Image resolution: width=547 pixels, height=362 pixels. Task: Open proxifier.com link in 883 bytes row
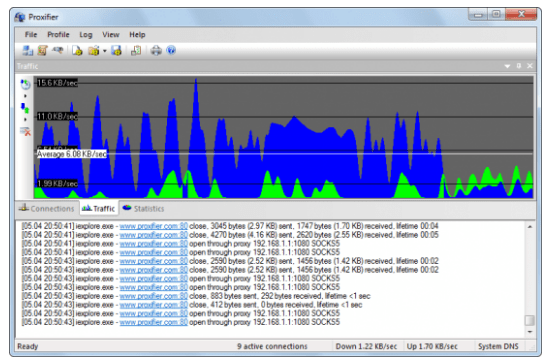point(153,296)
